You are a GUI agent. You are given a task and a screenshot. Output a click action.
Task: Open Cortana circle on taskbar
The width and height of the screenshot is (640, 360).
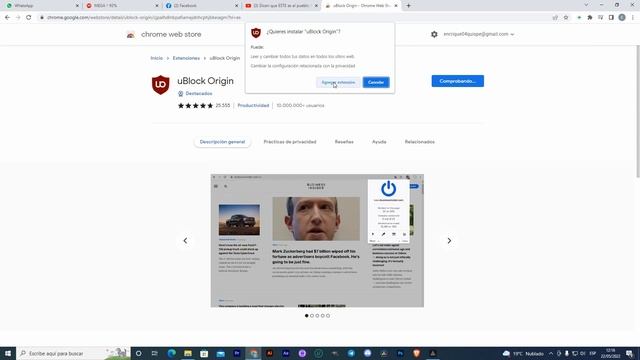pos(138,353)
